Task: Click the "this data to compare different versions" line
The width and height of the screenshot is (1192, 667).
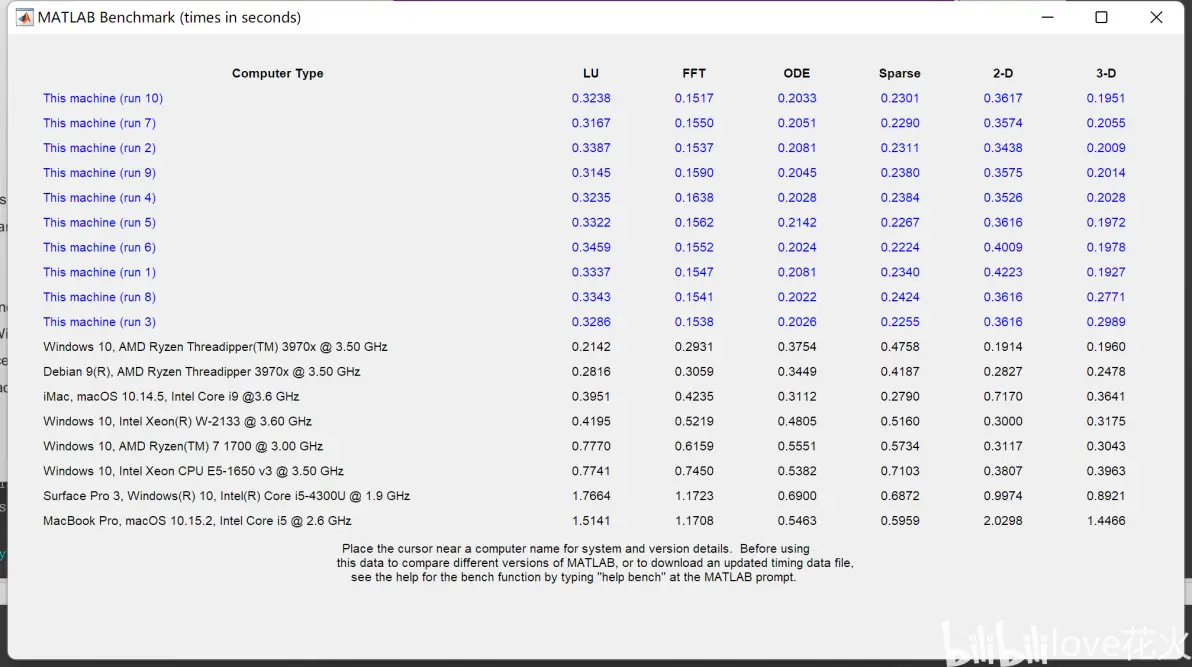Action: point(595,563)
